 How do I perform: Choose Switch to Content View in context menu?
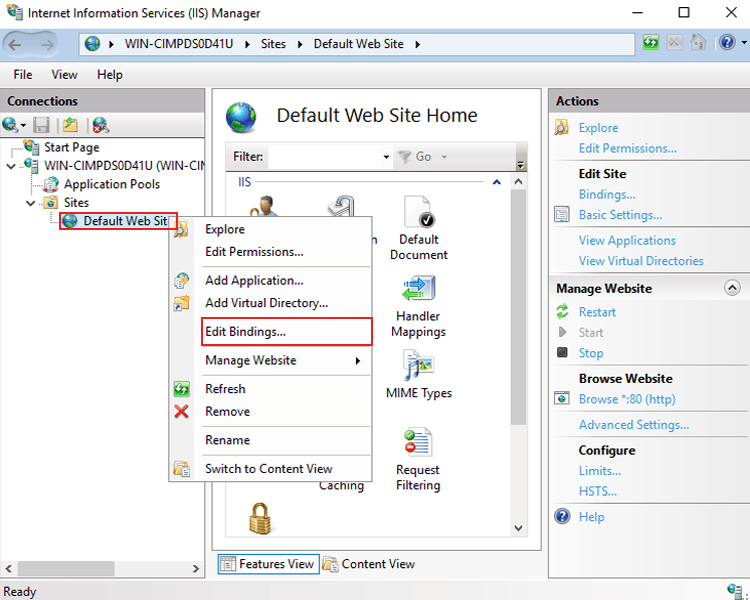click(x=271, y=469)
